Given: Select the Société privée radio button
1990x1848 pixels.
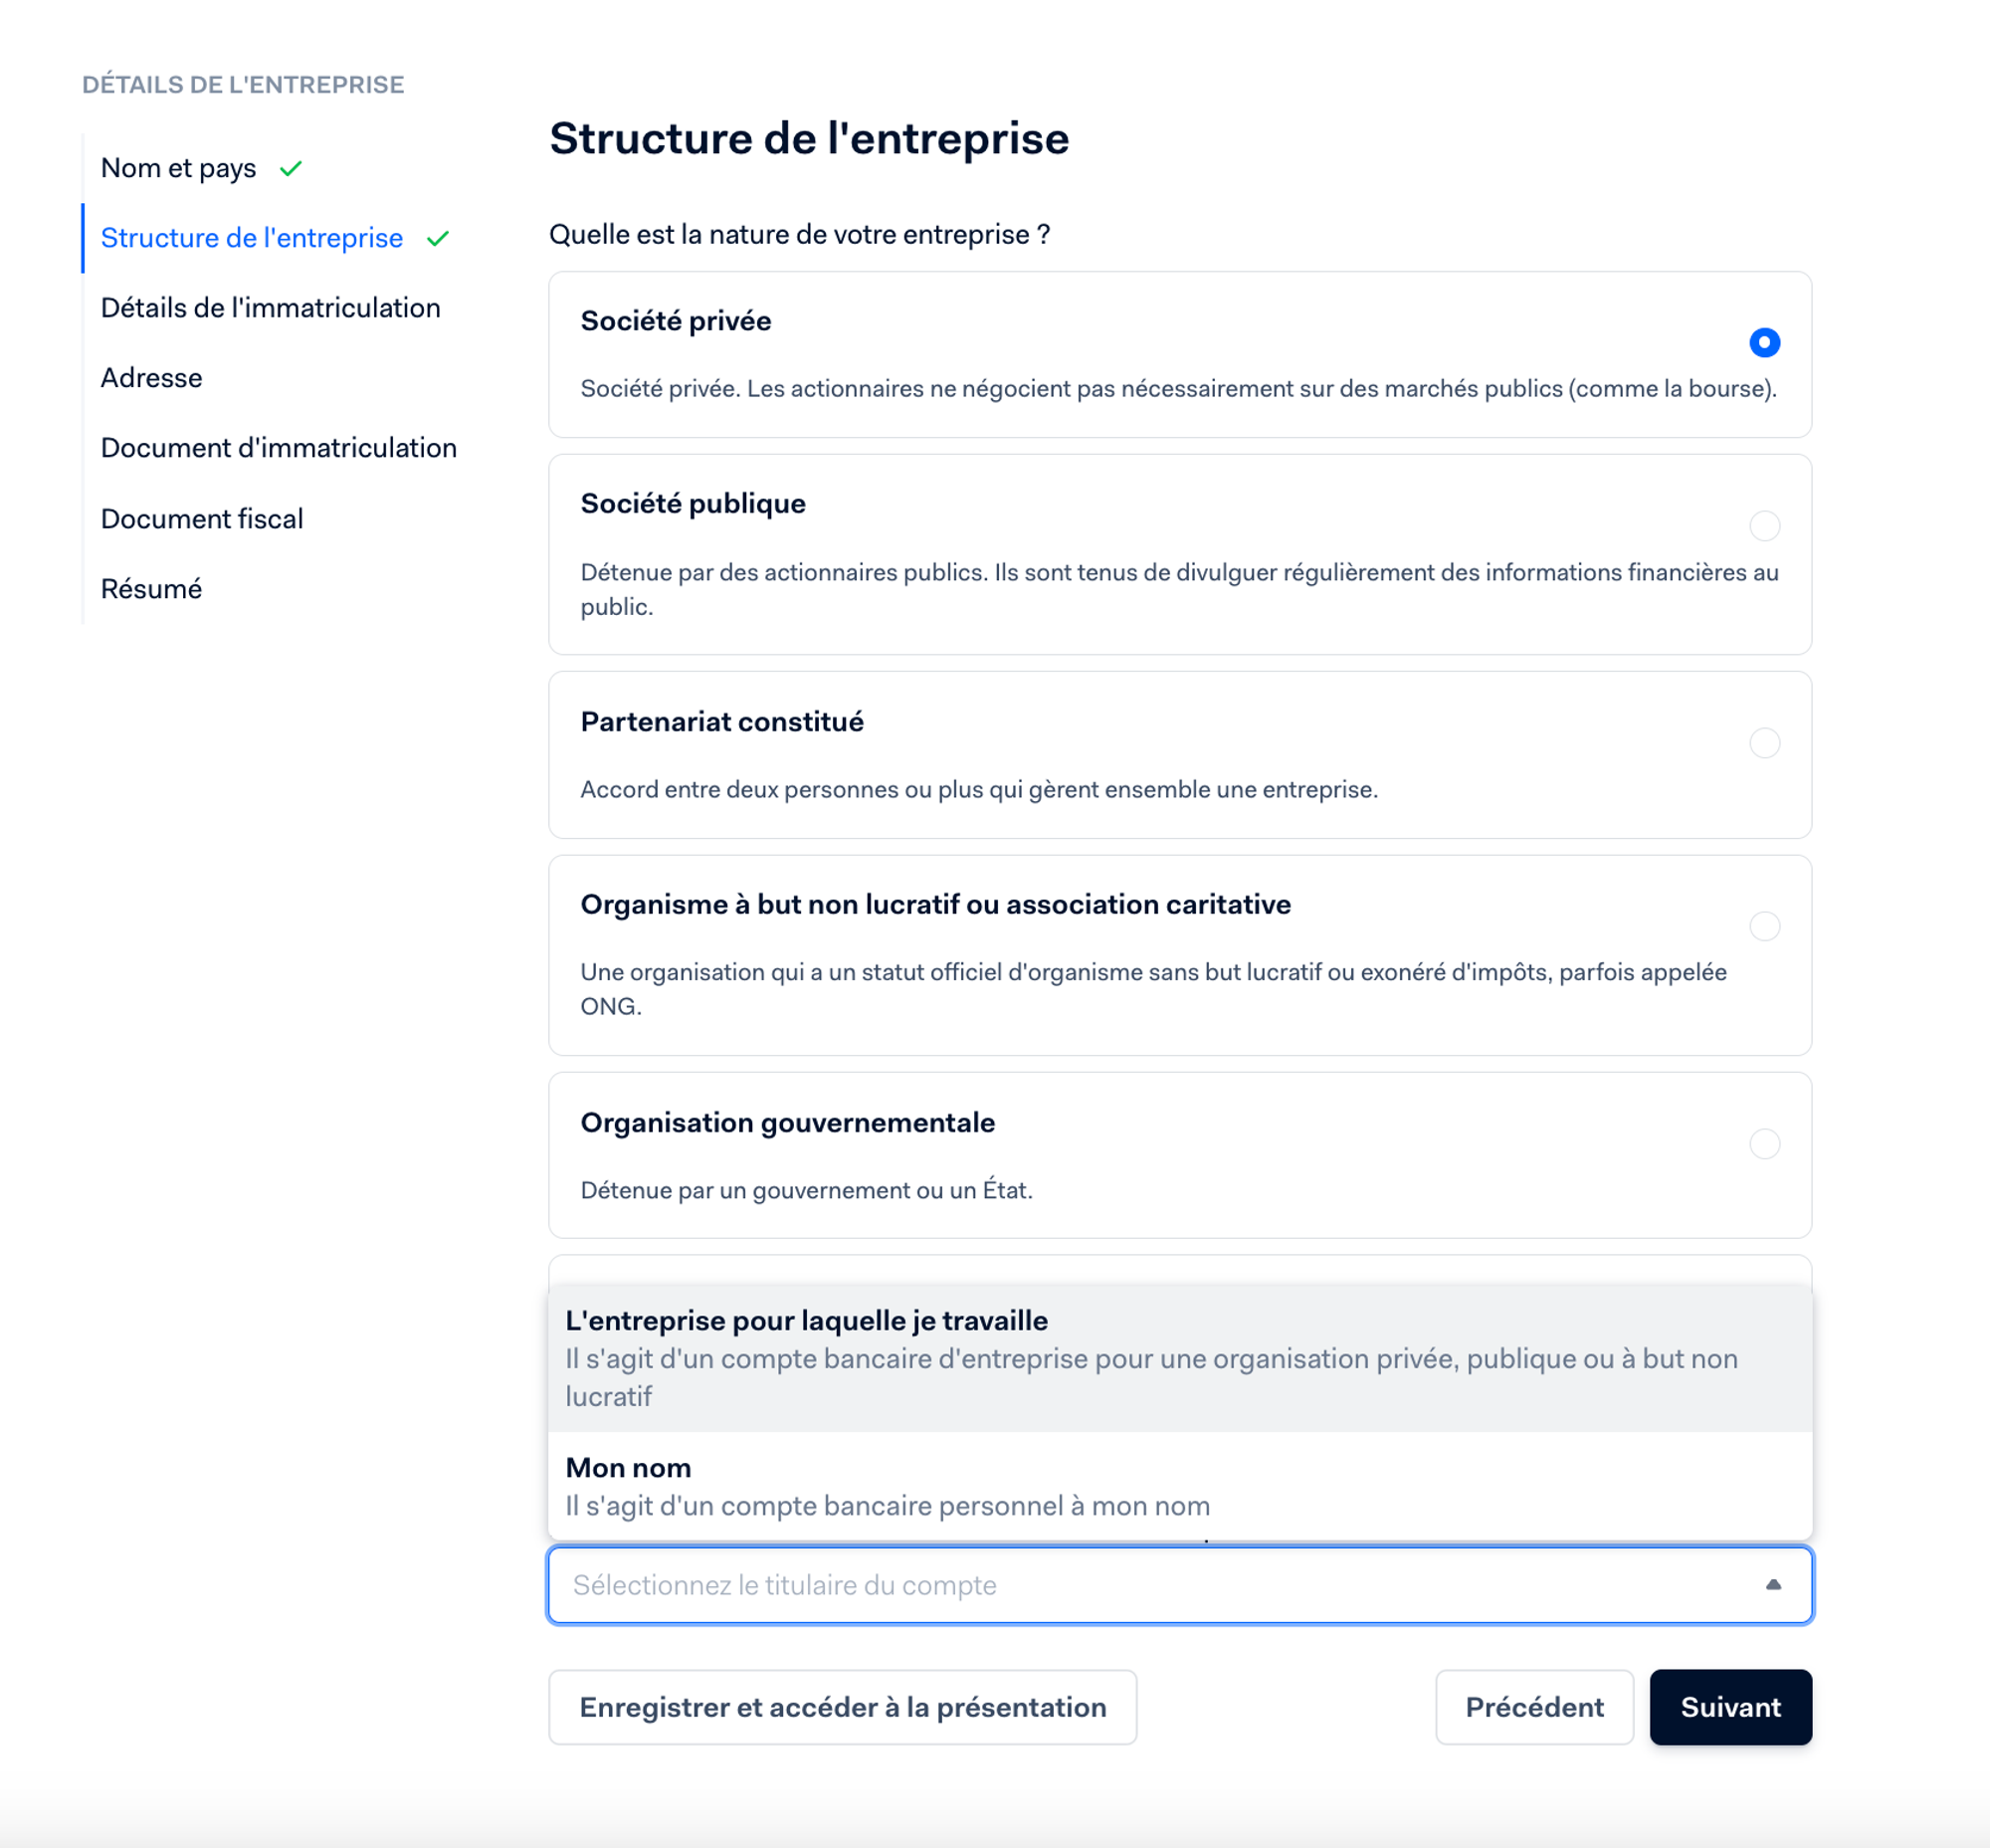Looking at the screenshot, I should [1764, 343].
